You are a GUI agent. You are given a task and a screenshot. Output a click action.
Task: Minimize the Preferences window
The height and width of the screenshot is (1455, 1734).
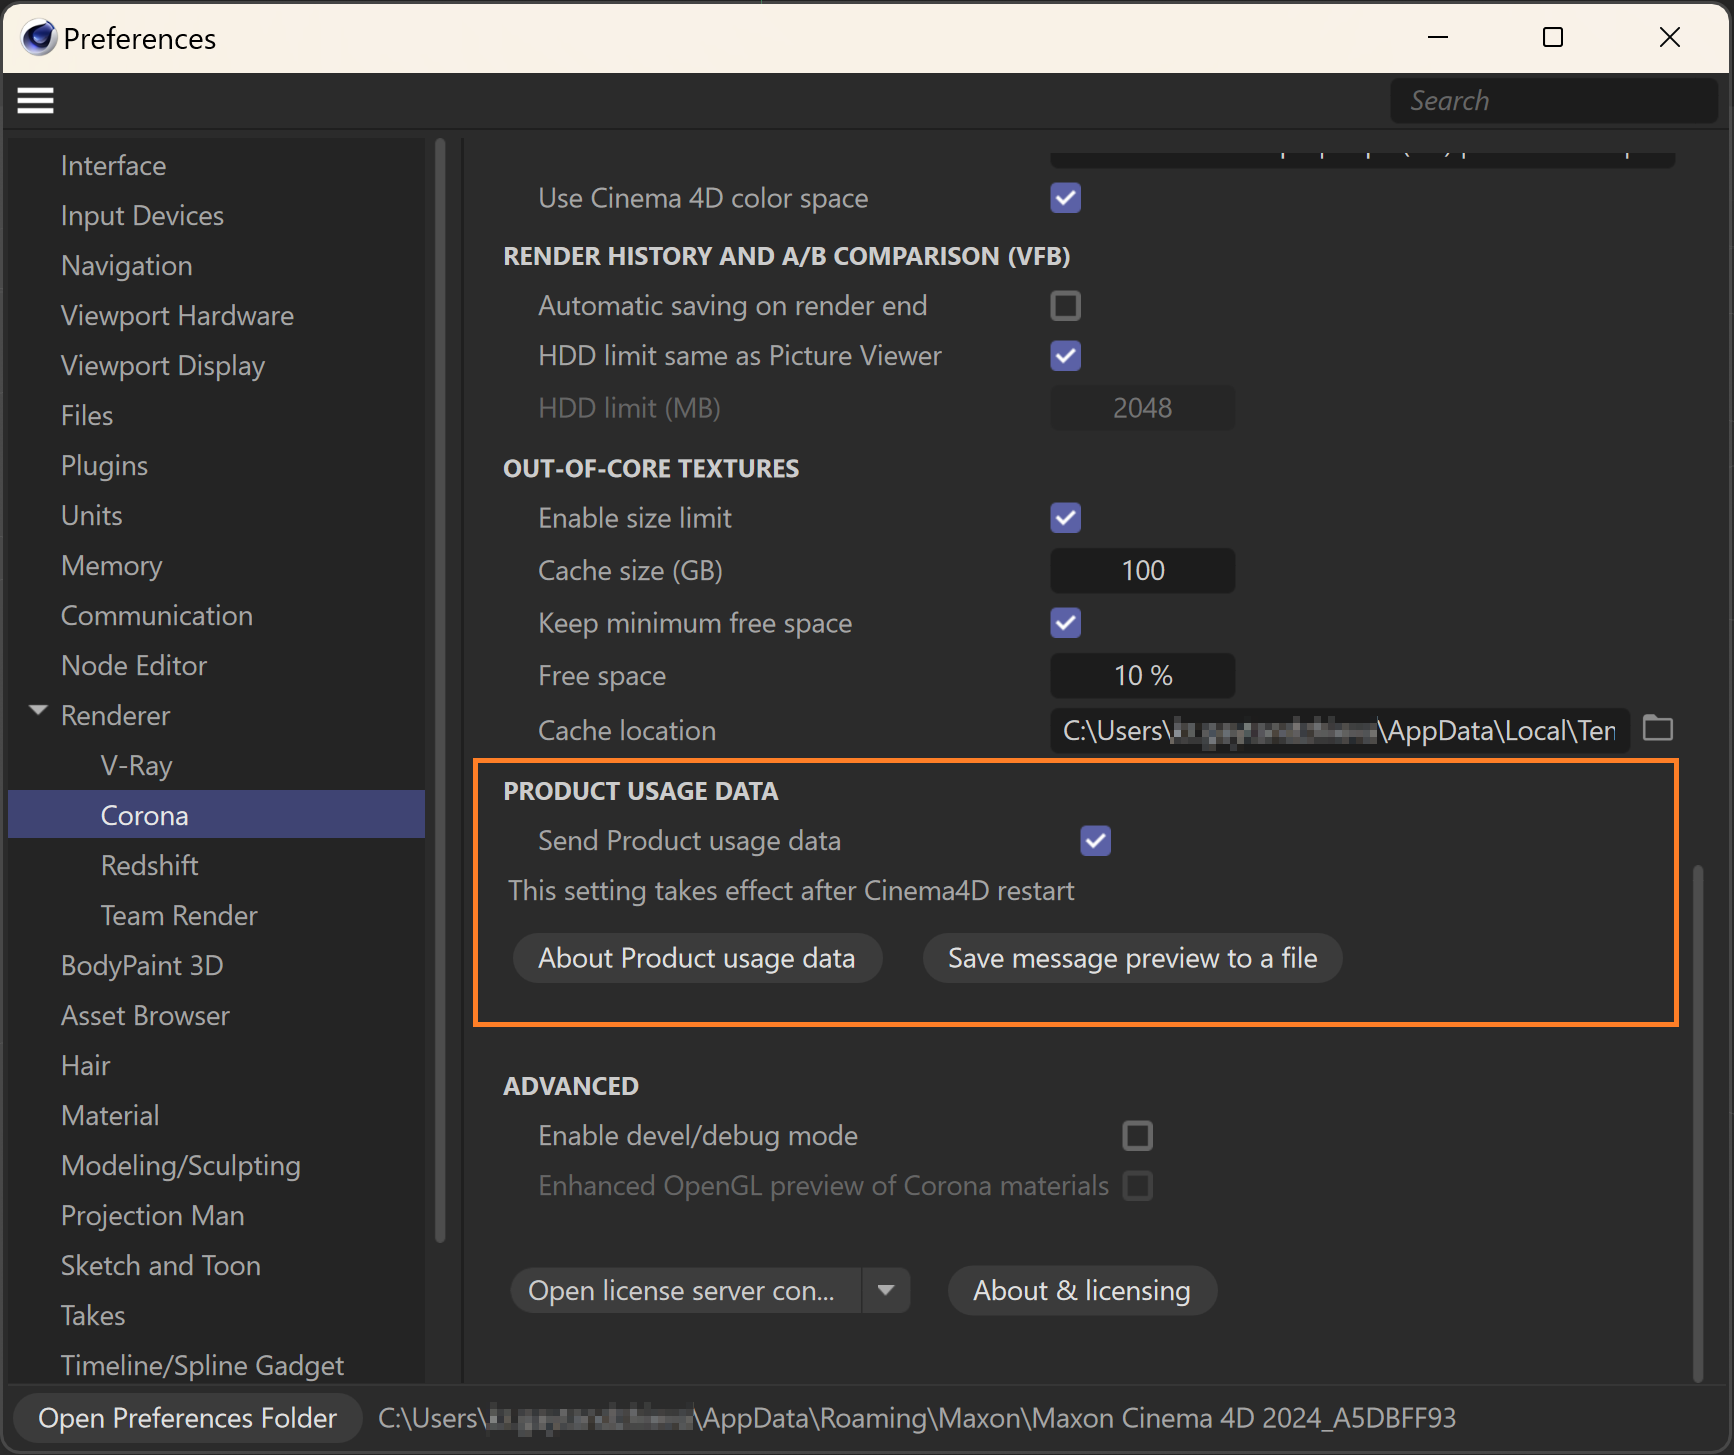click(1438, 37)
